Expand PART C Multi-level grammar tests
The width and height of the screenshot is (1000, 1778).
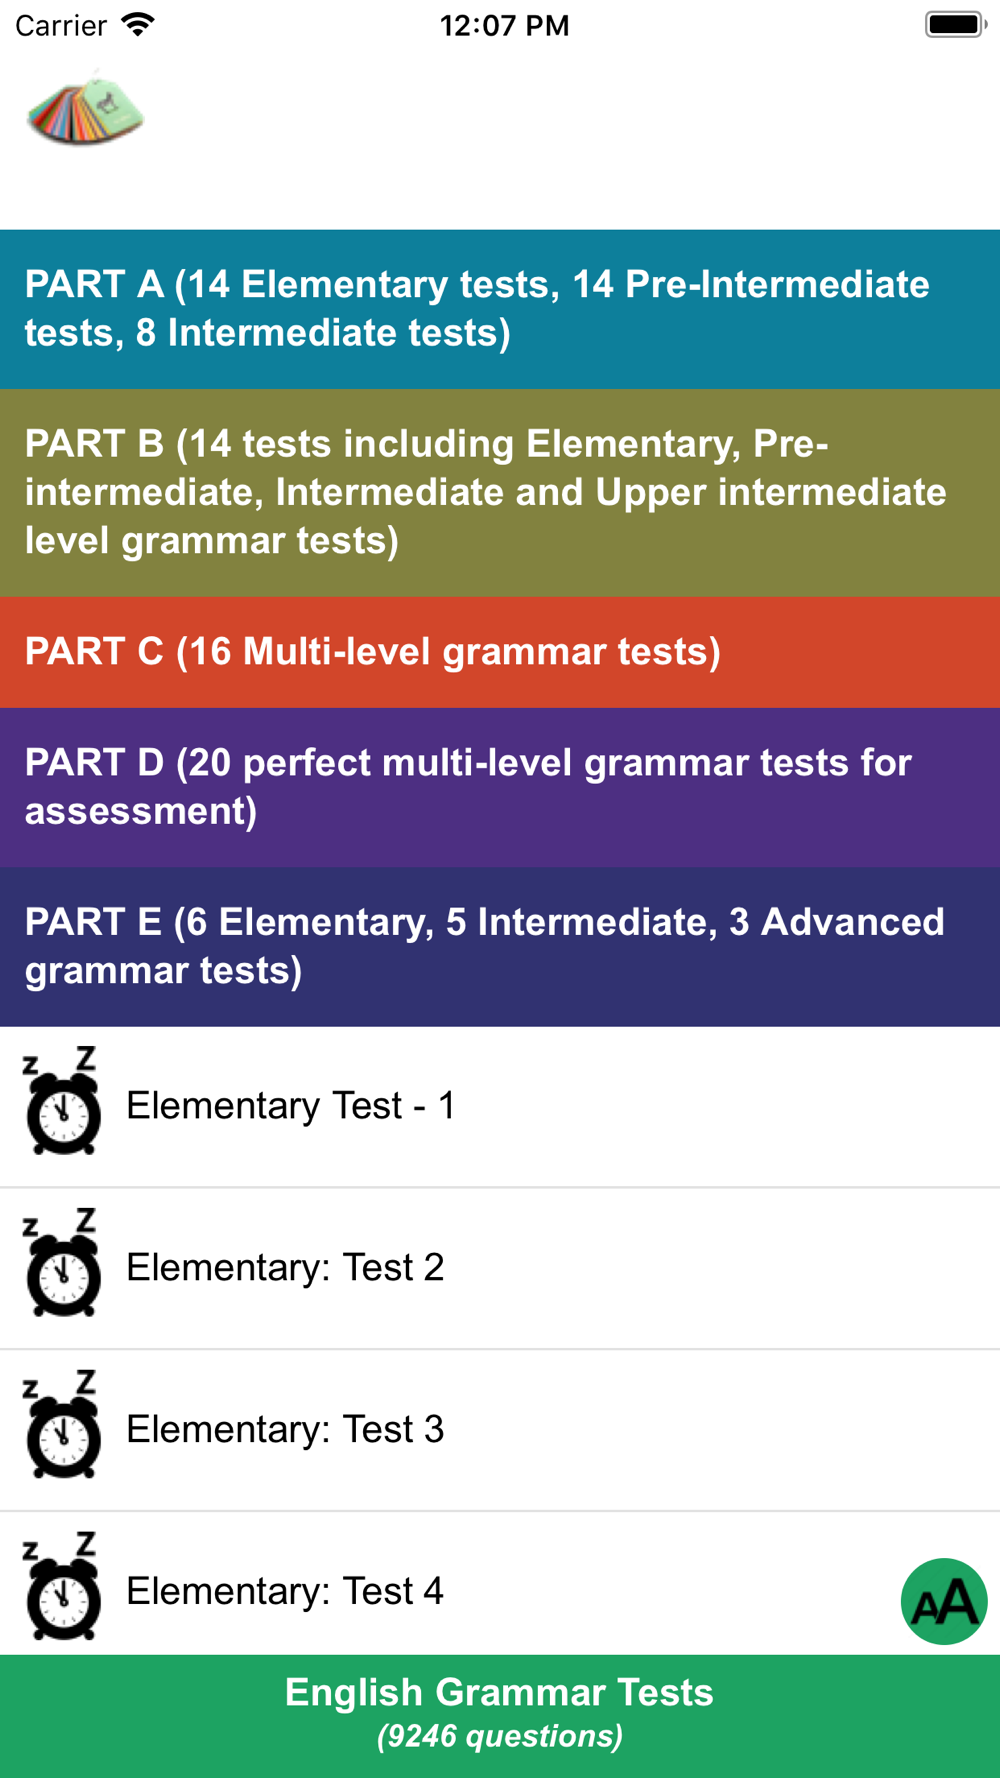(500, 652)
